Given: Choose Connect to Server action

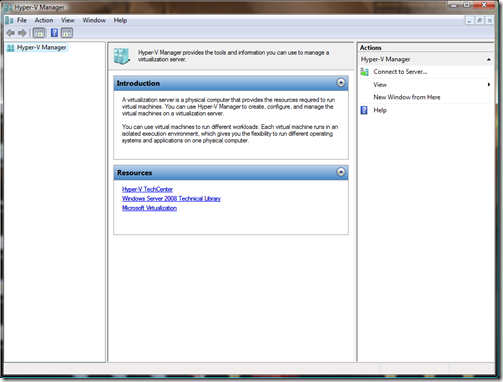Looking at the screenshot, I should tap(400, 72).
